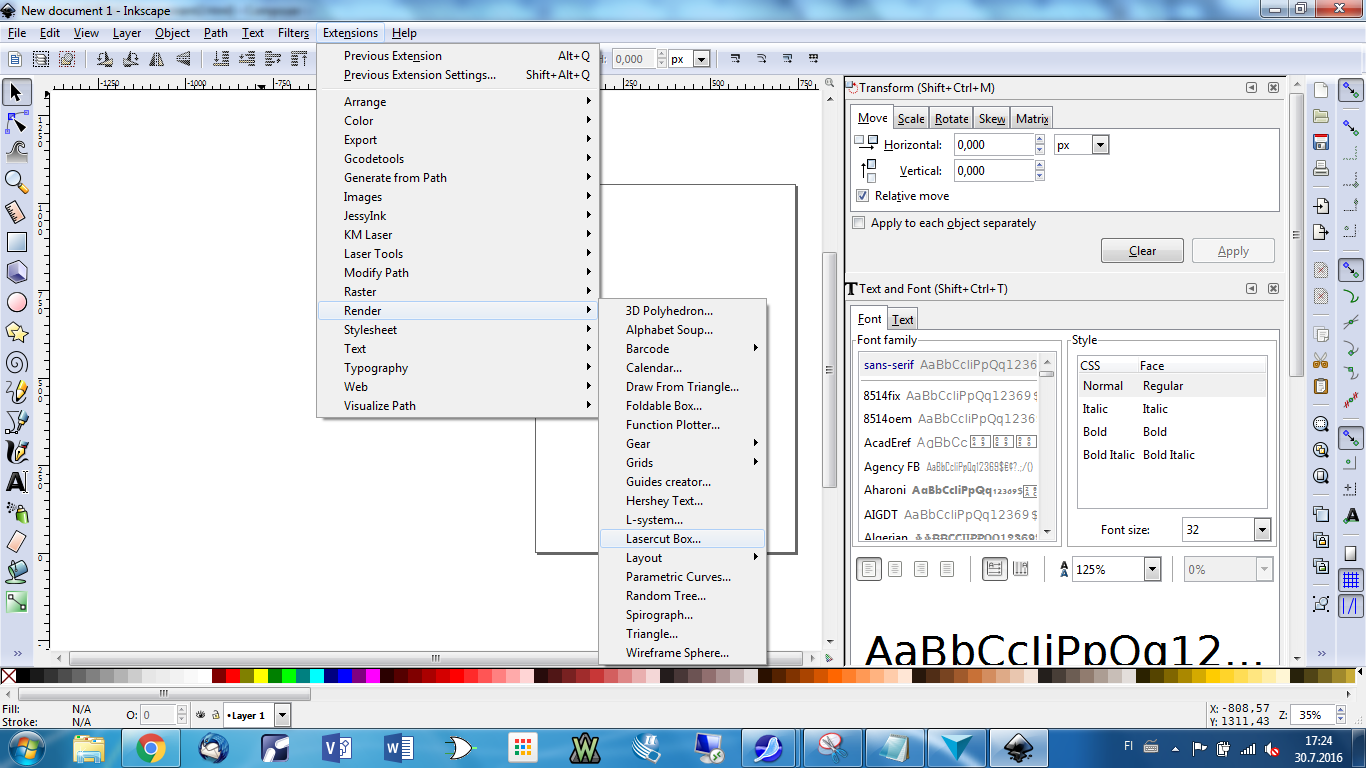
Task: Click the Zoom percentage field
Action: pyautogui.click(x=1312, y=715)
